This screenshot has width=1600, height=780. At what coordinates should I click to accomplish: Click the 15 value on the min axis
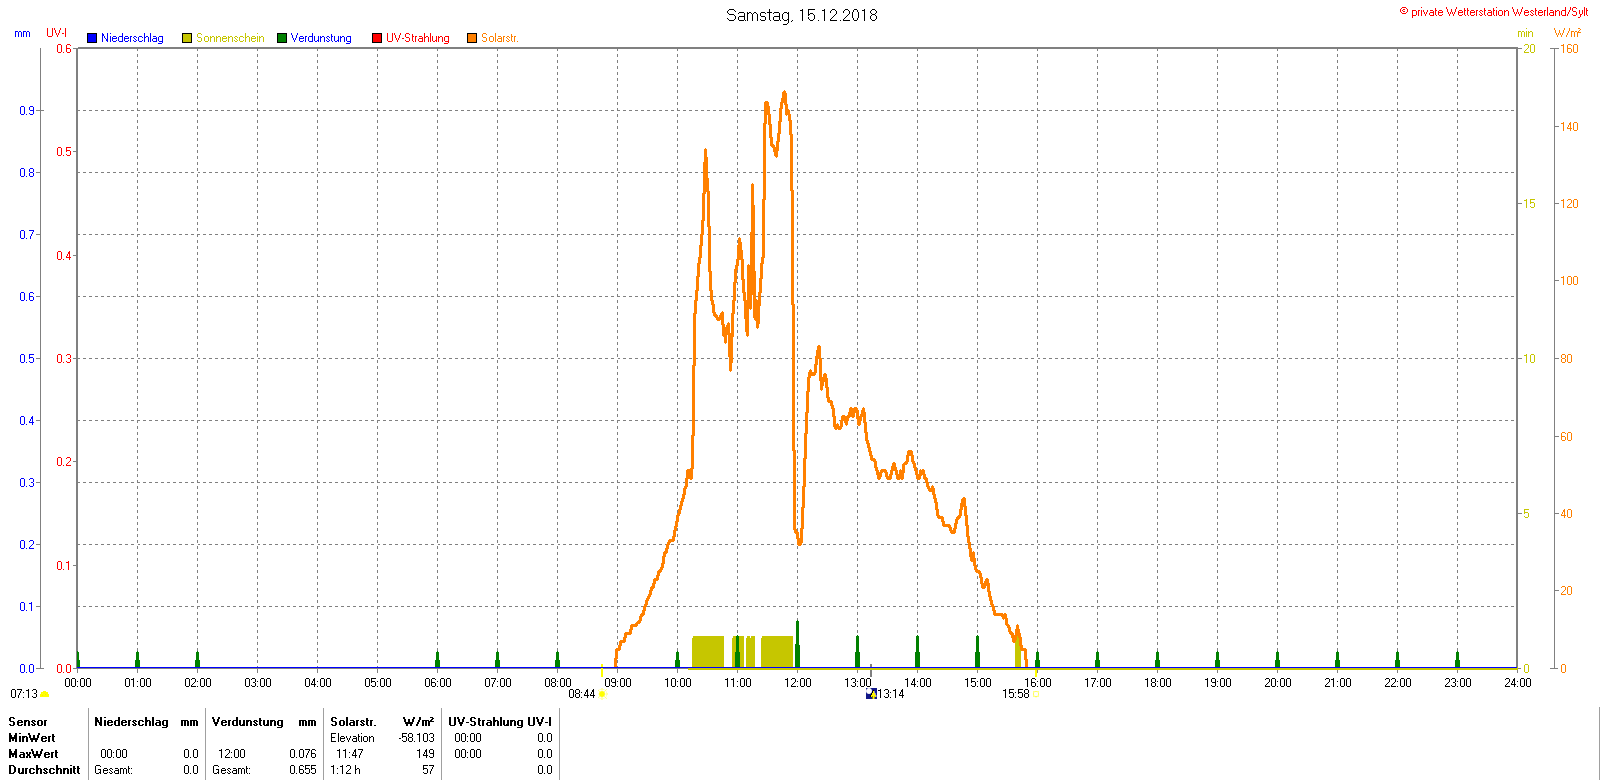tap(1529, 204)
